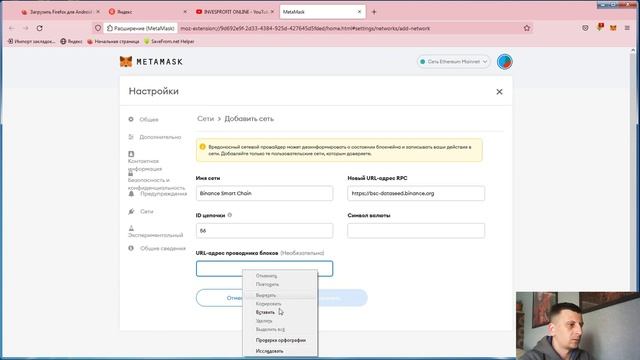Open the SaveFrom.net Helper bookmark

point(169,41)
